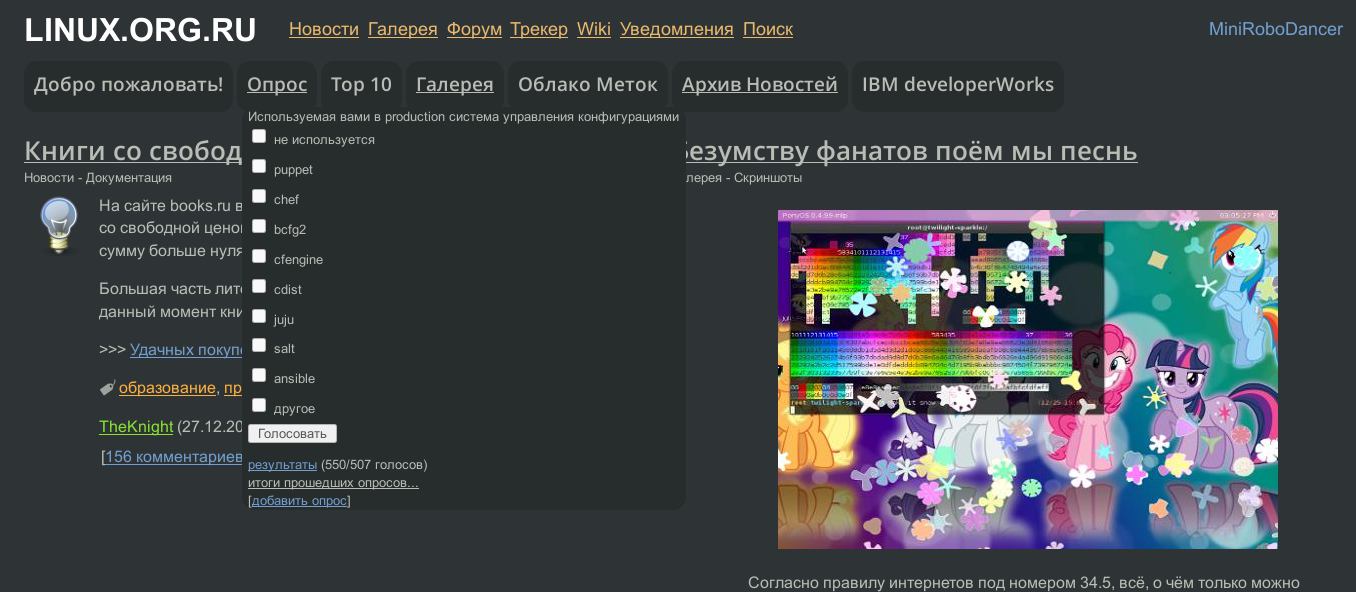The width and height of the screenshot is (1356, 592).
Task: Open the Облако Меток tab
Action: (588, 85)
